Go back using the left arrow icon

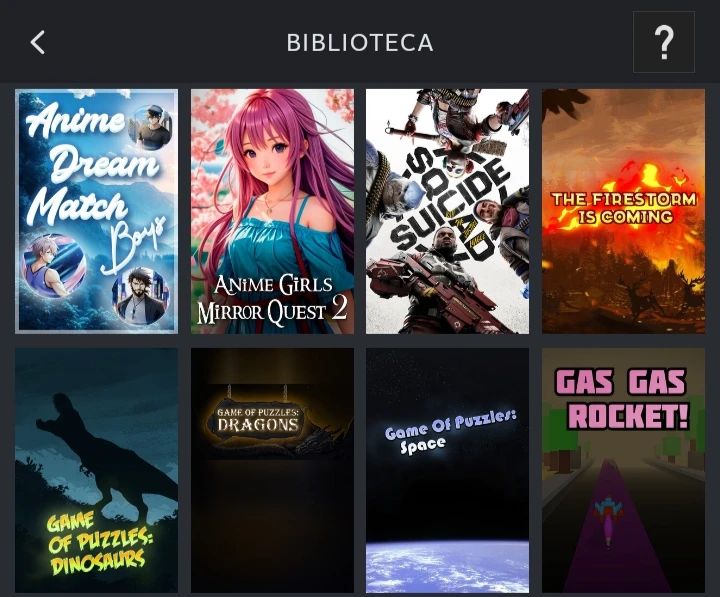pyautogui.click(x=38, y=43)
